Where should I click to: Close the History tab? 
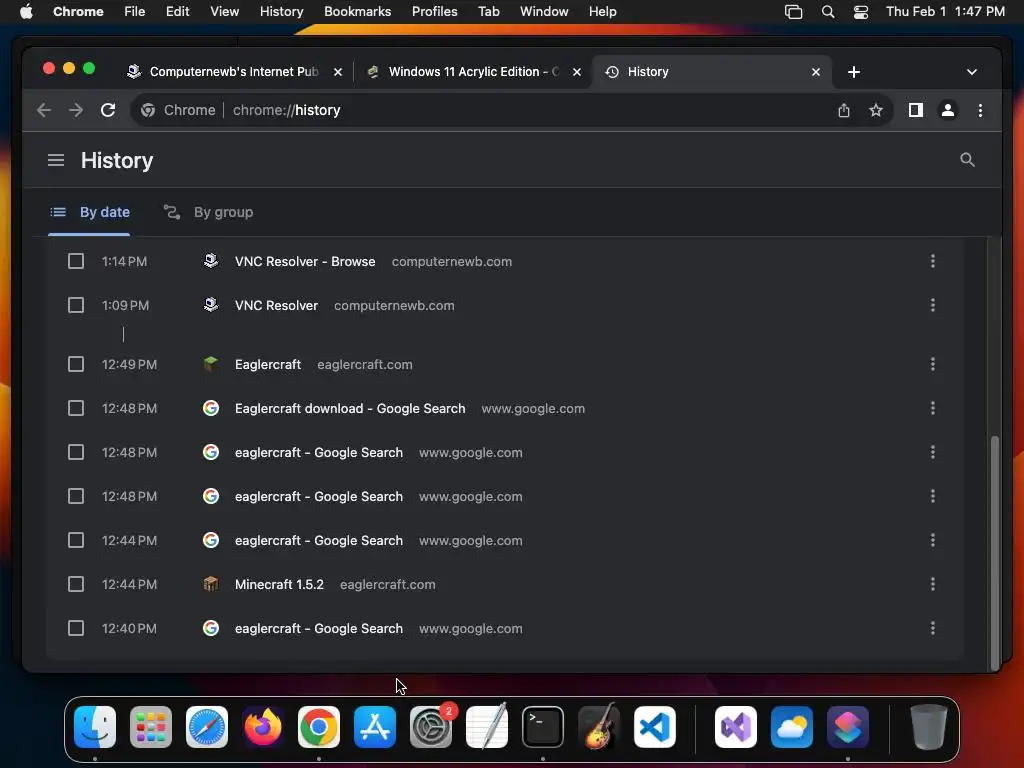point(816,72)
